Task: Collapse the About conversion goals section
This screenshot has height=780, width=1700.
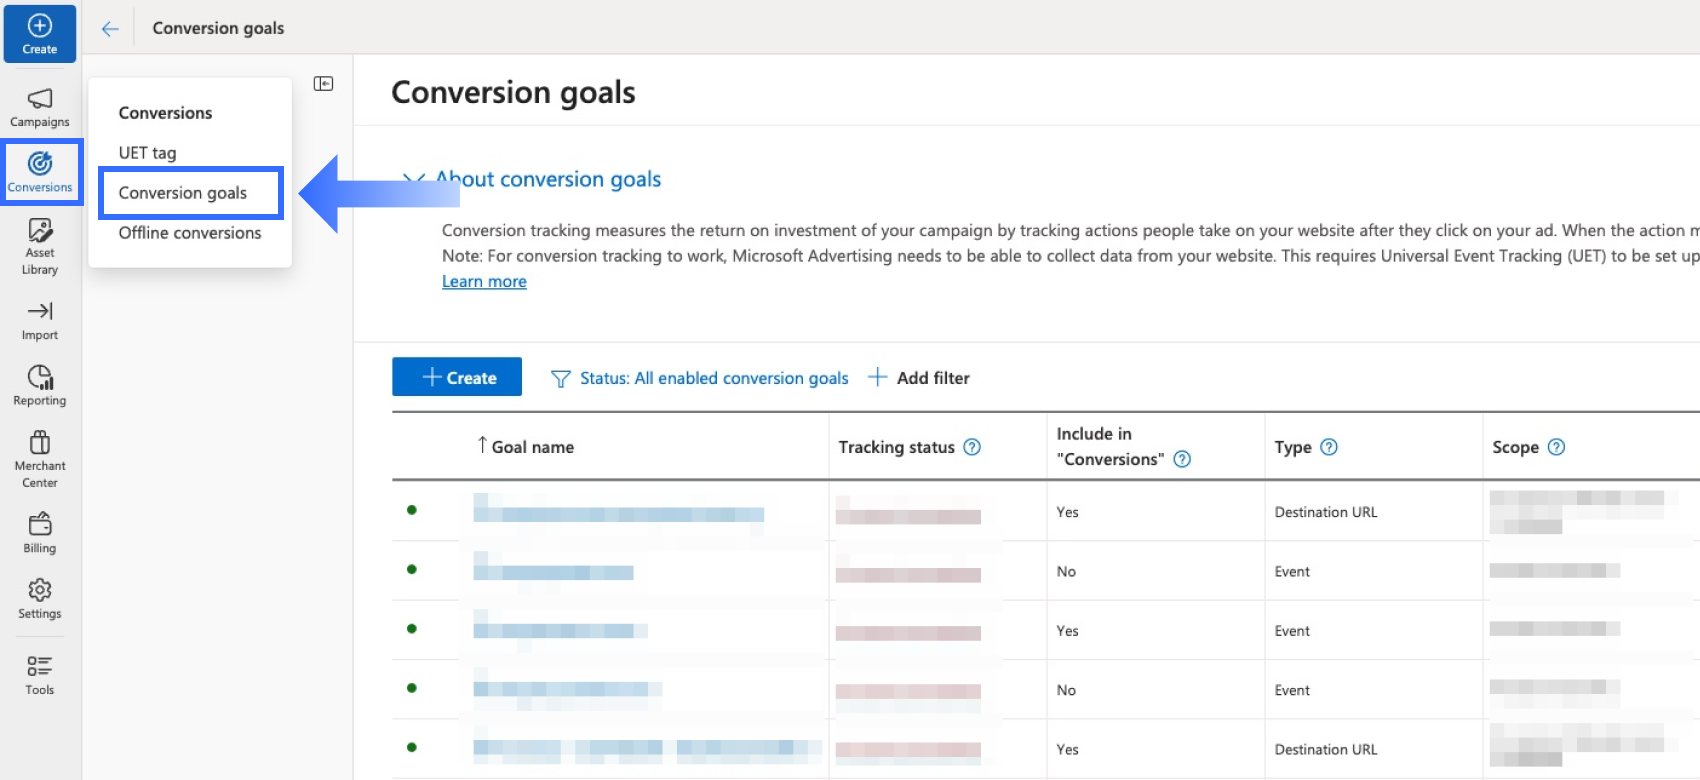Action: click(412, 179)
